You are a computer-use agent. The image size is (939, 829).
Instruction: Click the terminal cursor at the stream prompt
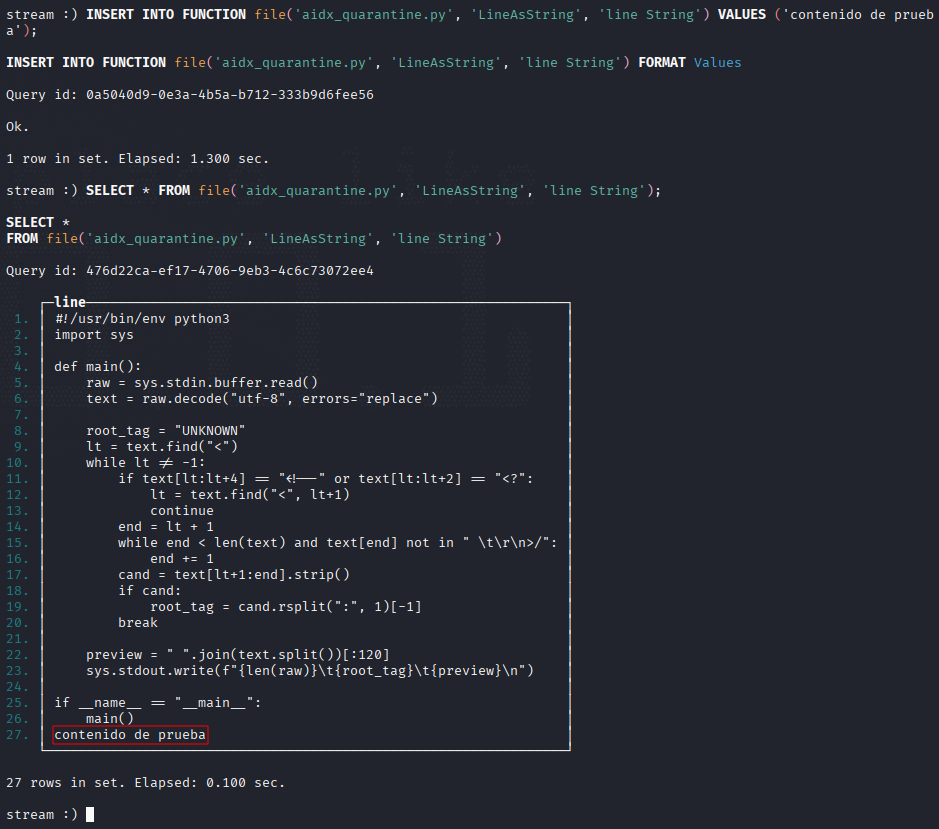90,814
